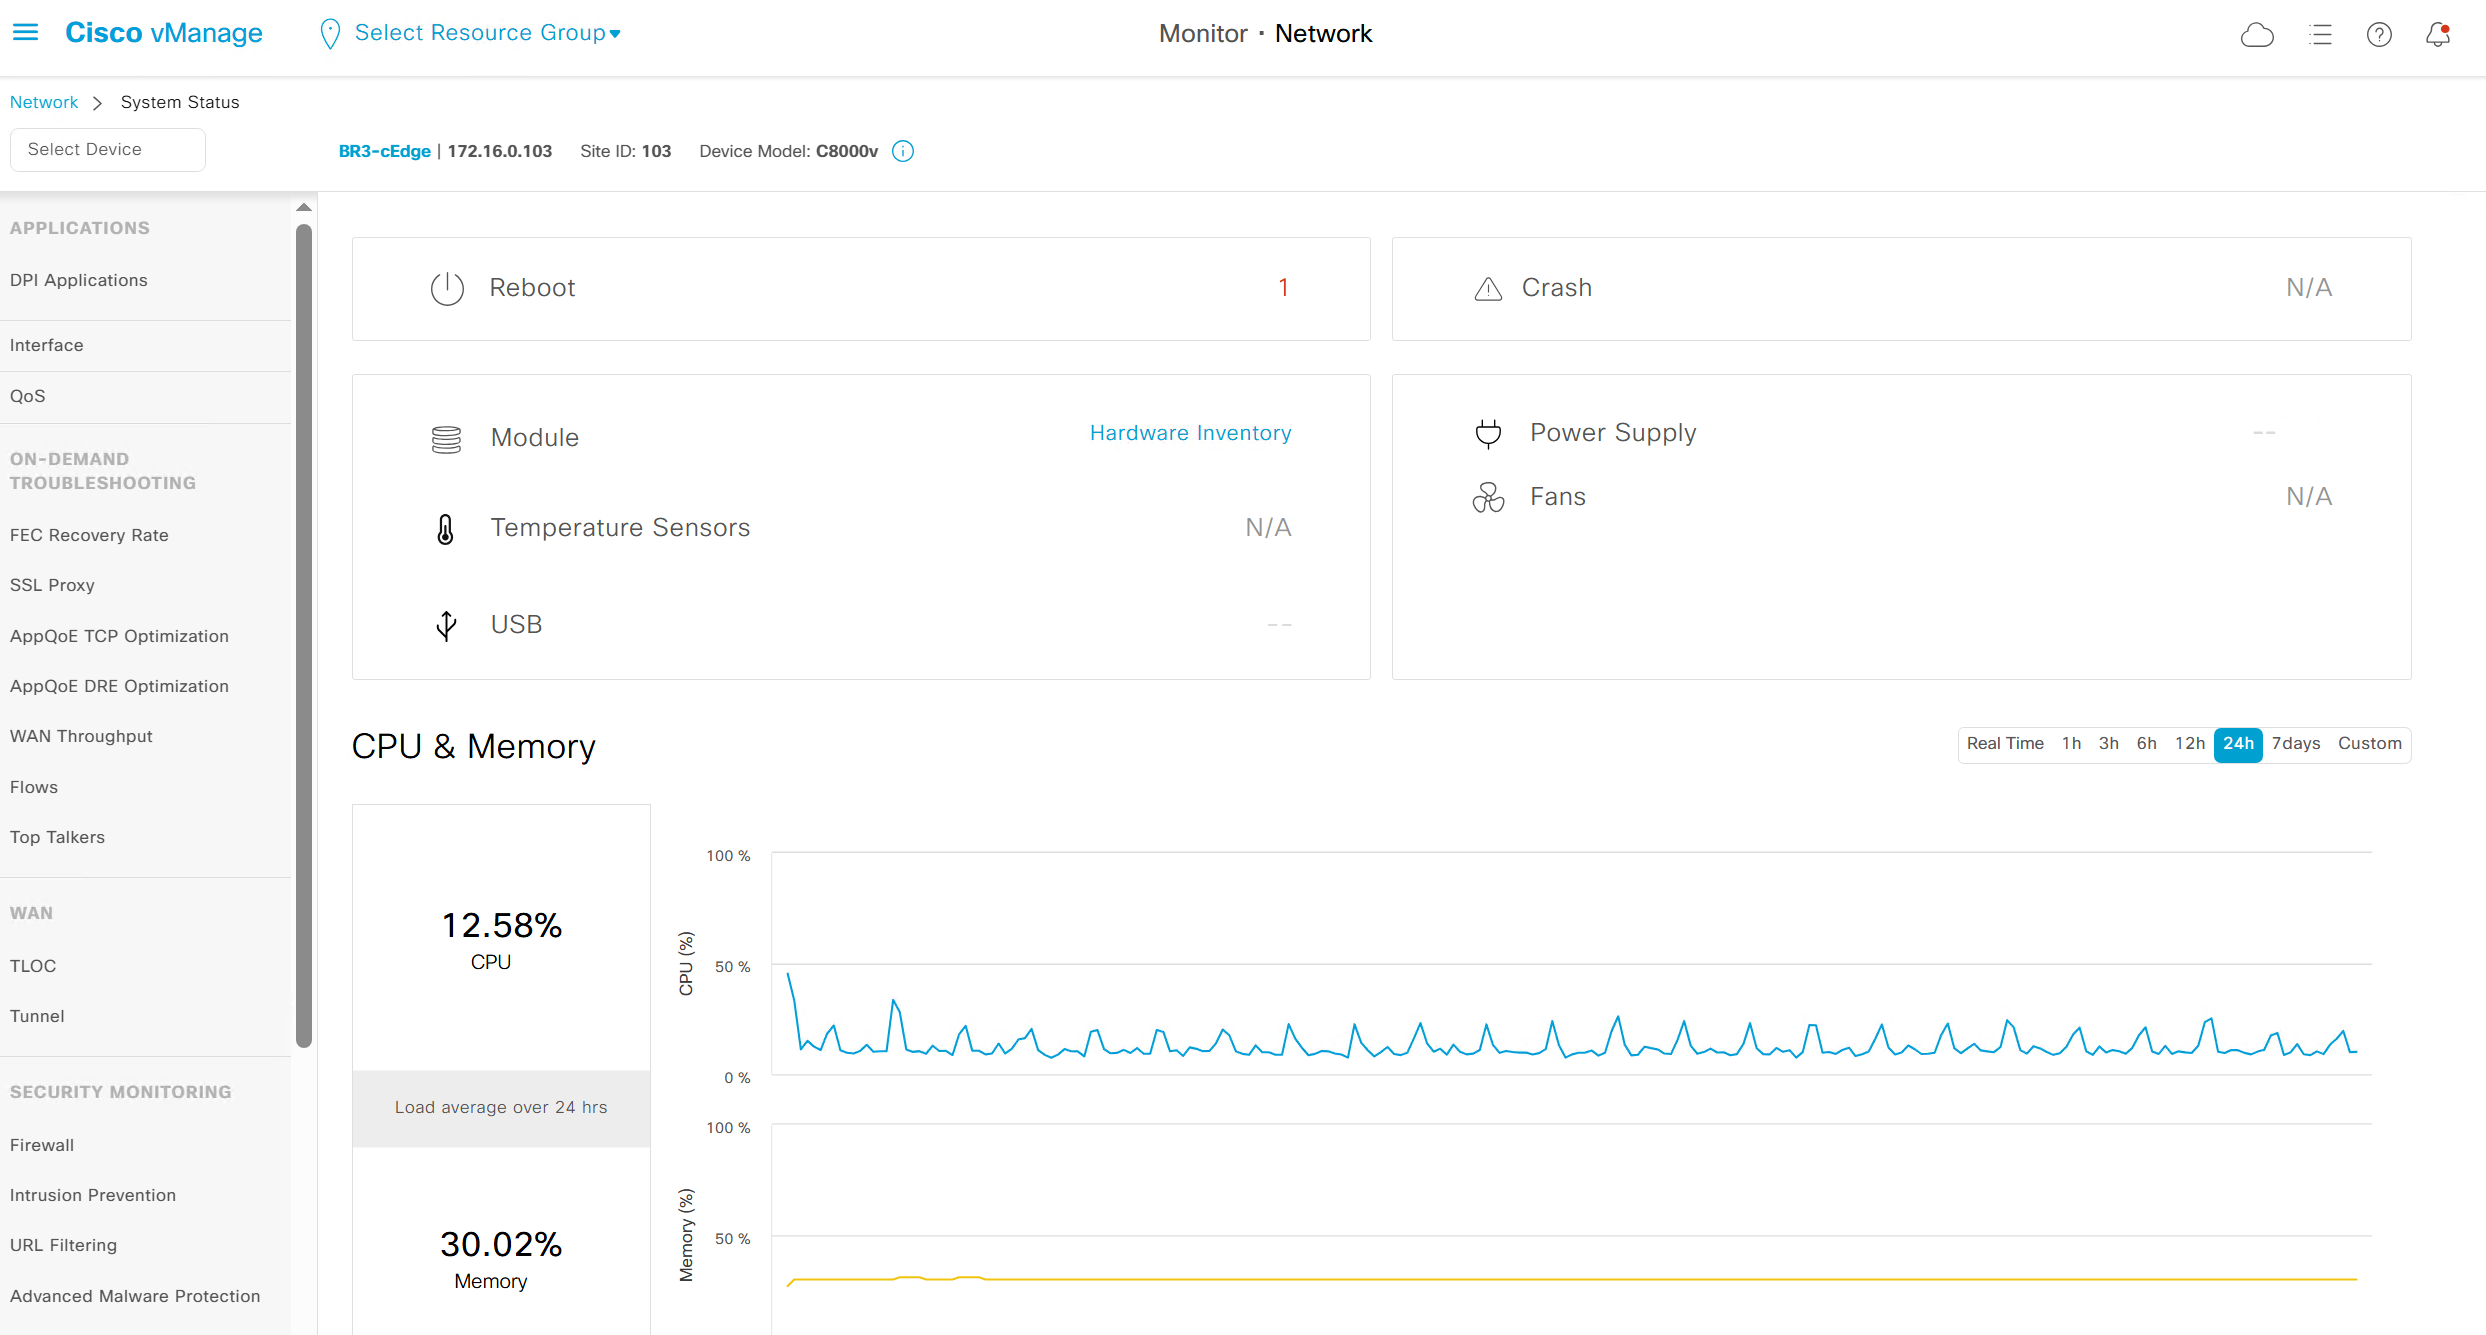The image size is (2486, 1335).
Task: Open the task list icon
Action: coord(2320,35)
